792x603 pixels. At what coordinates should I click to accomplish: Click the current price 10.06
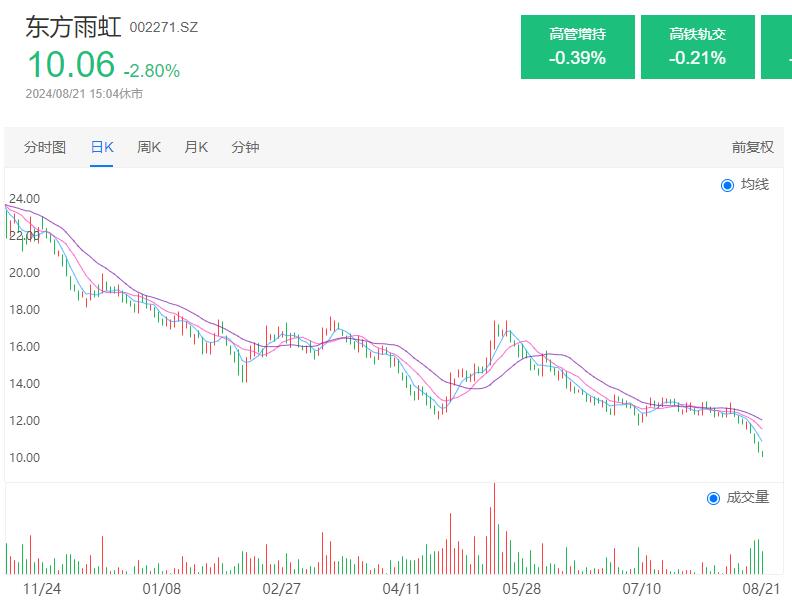(71, 65)
